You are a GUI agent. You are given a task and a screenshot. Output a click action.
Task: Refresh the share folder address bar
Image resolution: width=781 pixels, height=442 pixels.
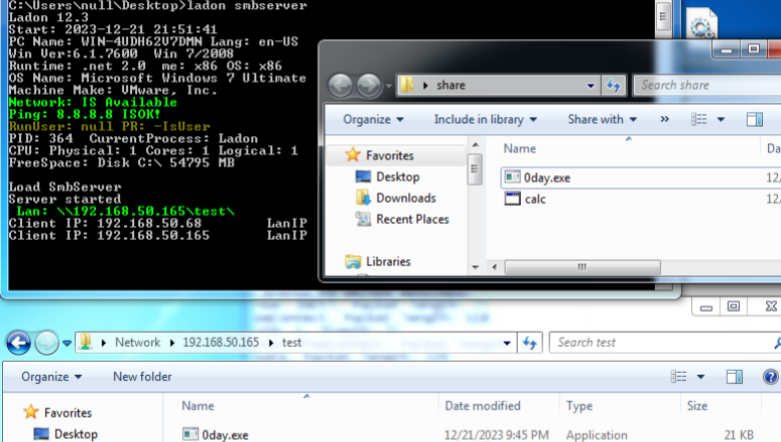click(614, 85)
